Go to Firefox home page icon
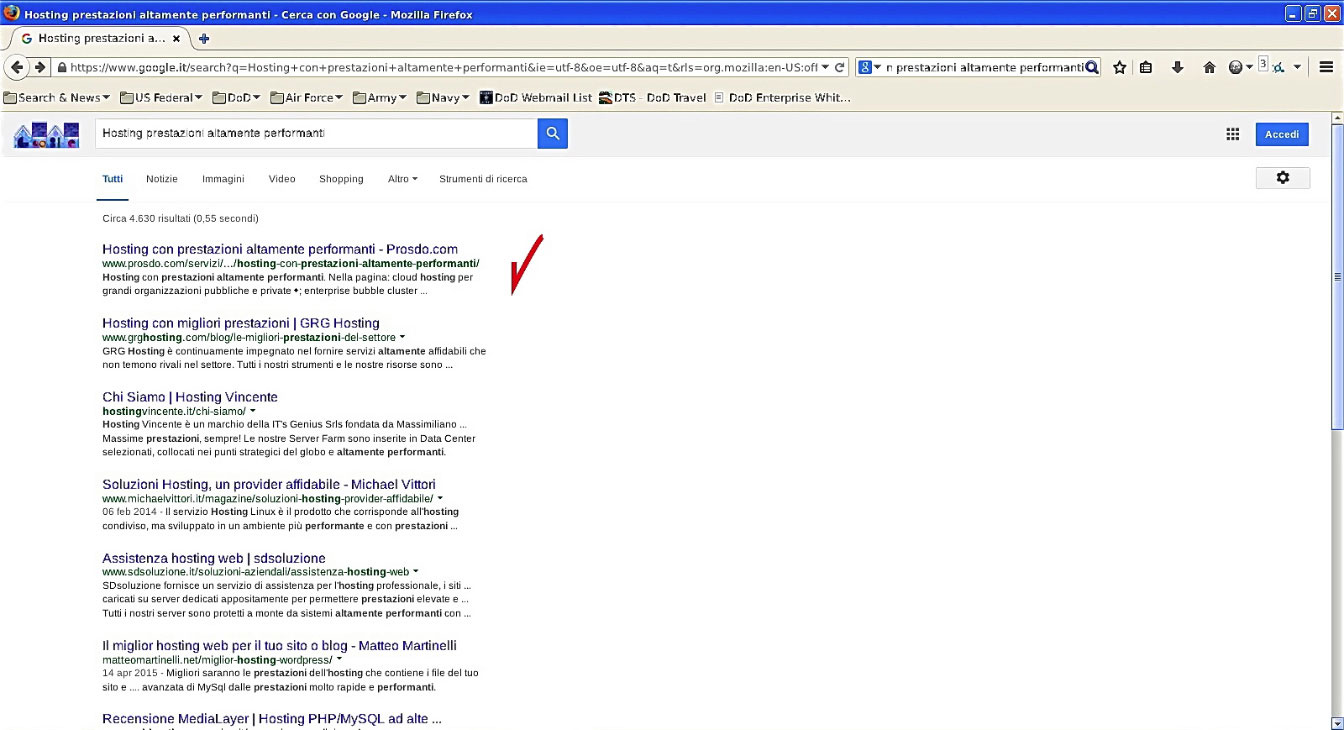 tap(1209, 67)
